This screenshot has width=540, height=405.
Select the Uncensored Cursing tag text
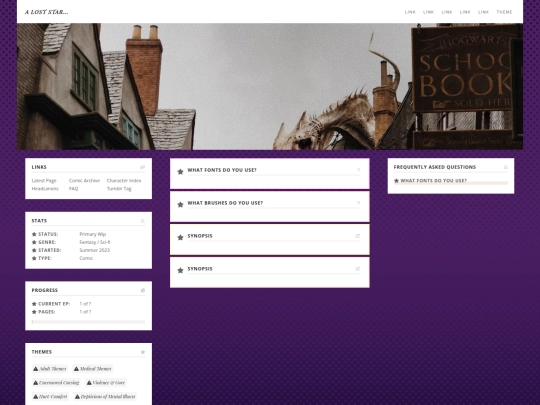[x=59, y=383]
